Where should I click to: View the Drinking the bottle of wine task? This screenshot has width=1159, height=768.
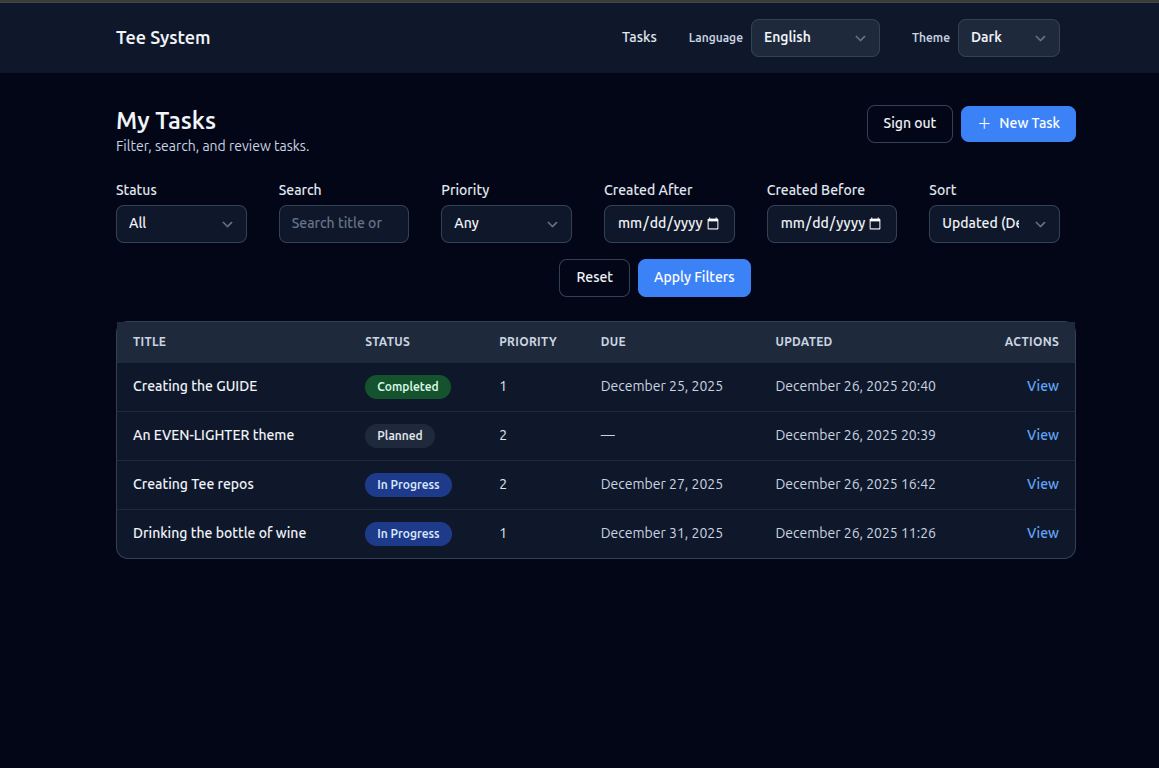pyautogui.click(x=1042, y=533)
